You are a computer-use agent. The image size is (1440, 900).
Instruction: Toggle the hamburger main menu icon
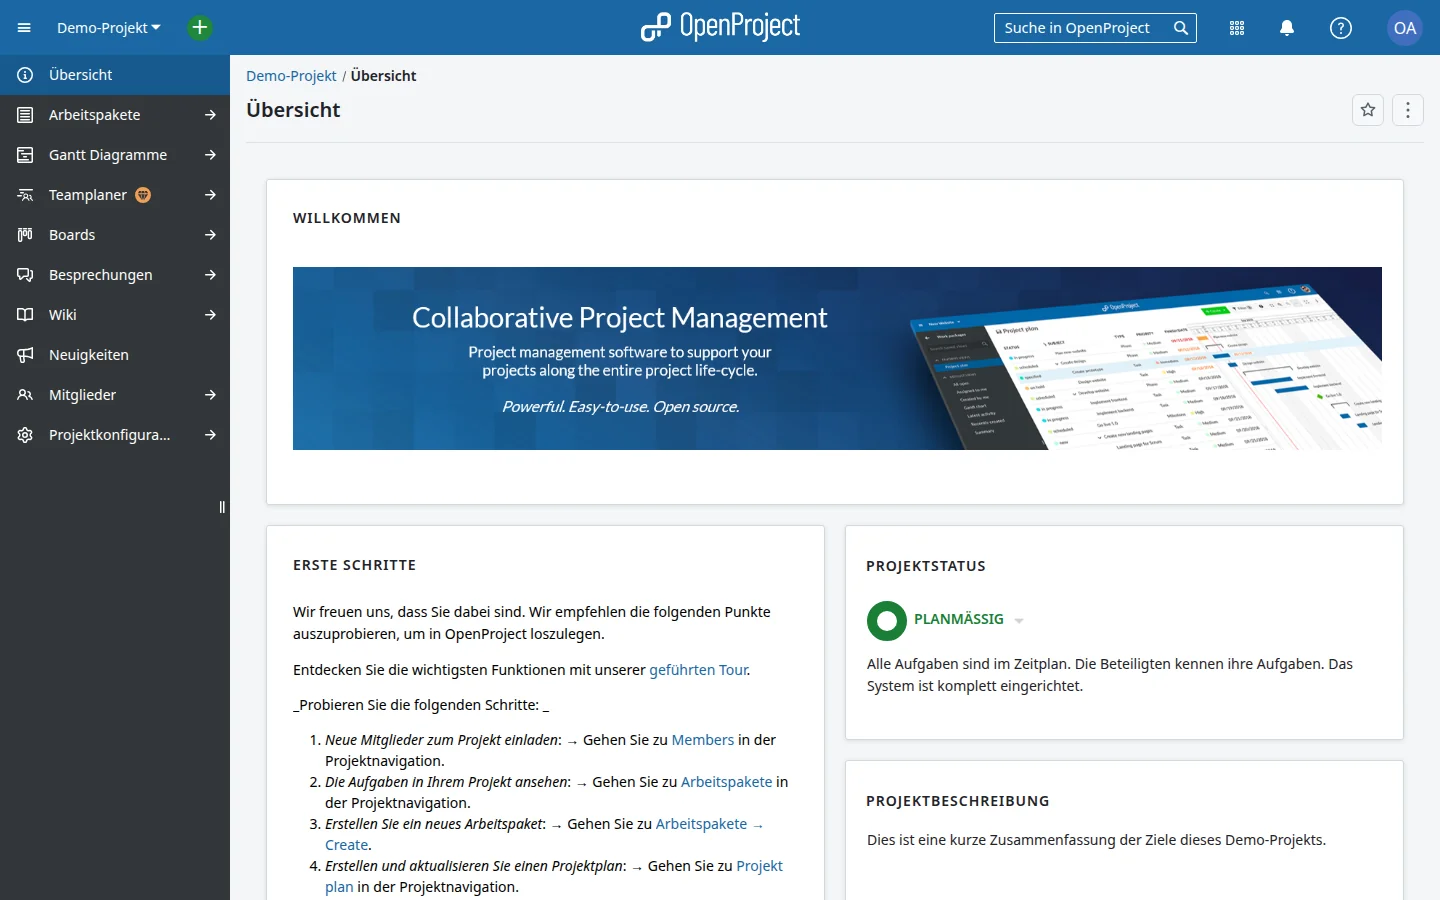click(x=24, y=28)
